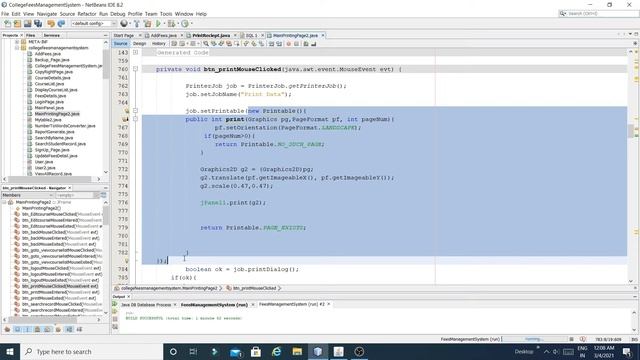Open the Tools menu

(x=166, y=14)
